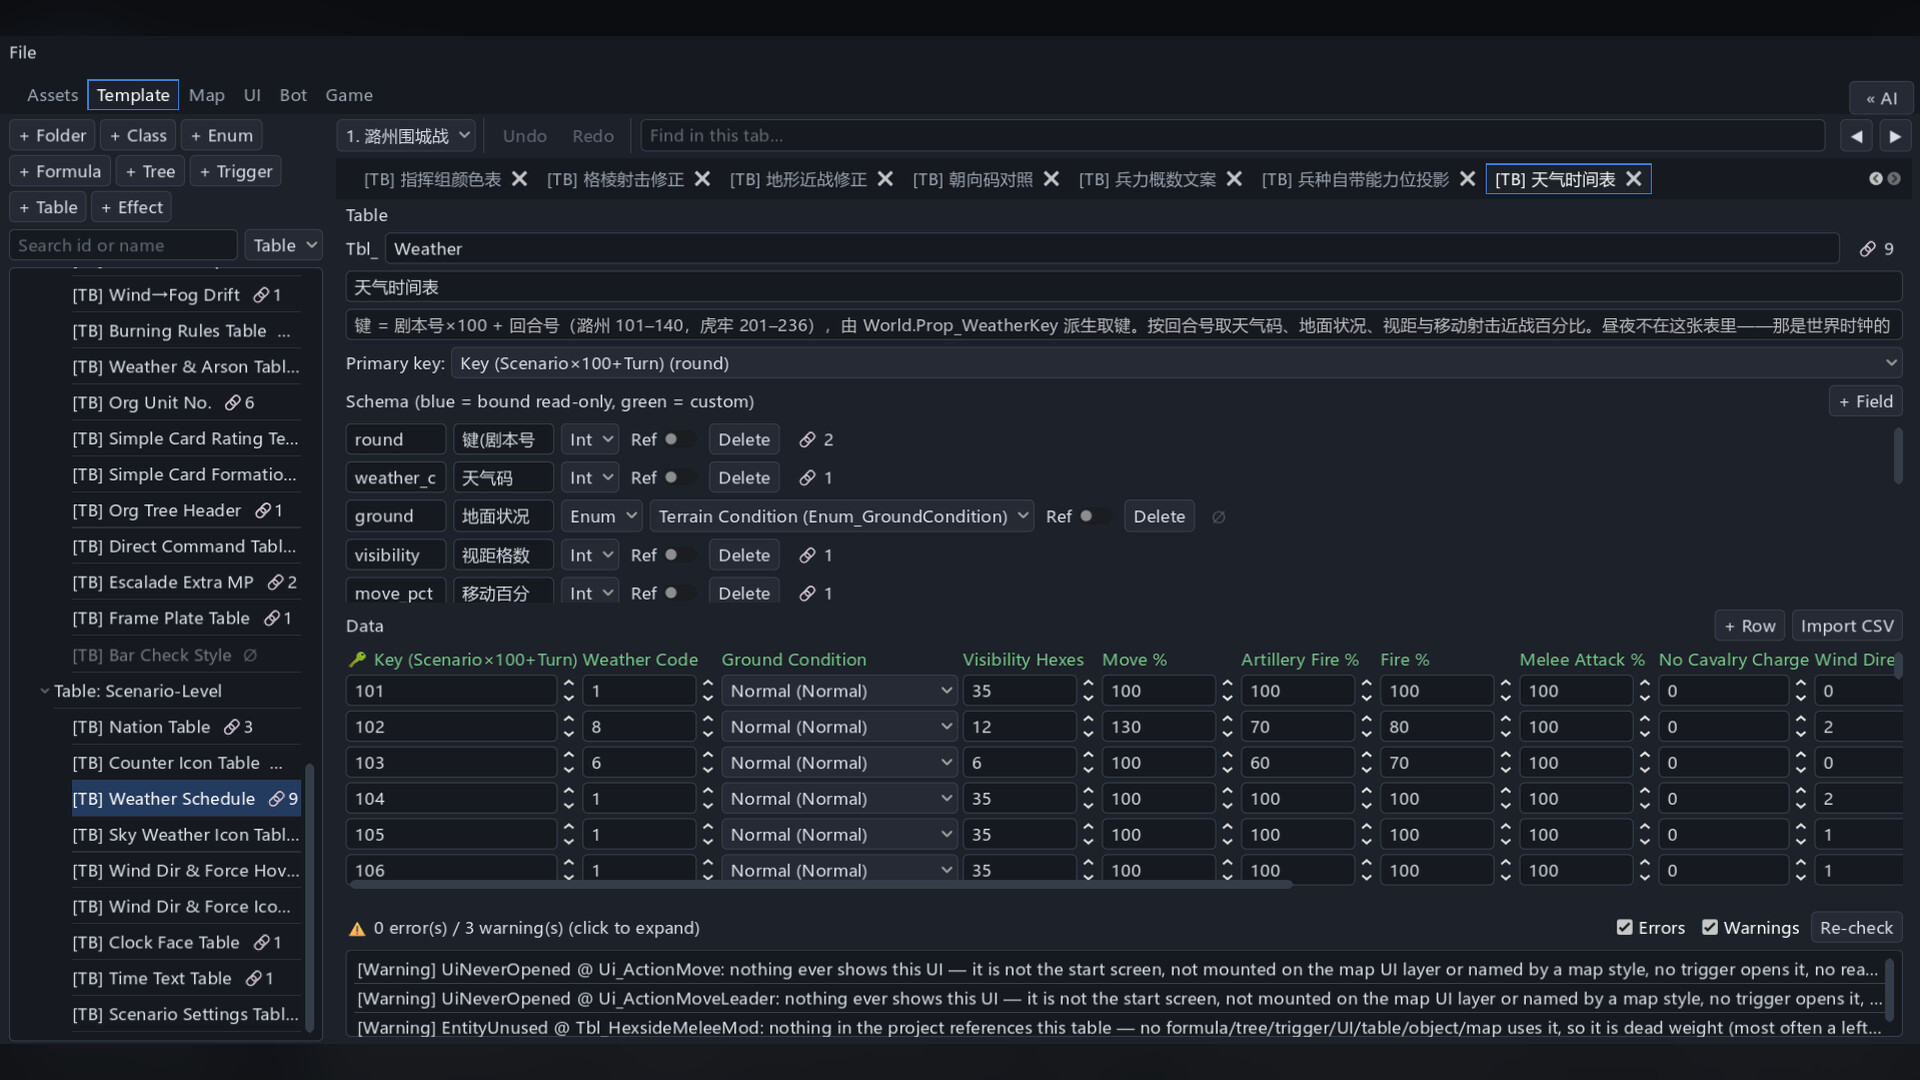Click the Re-check button
This screenshot has height=1080, width=1920.
pos(1856,928)
